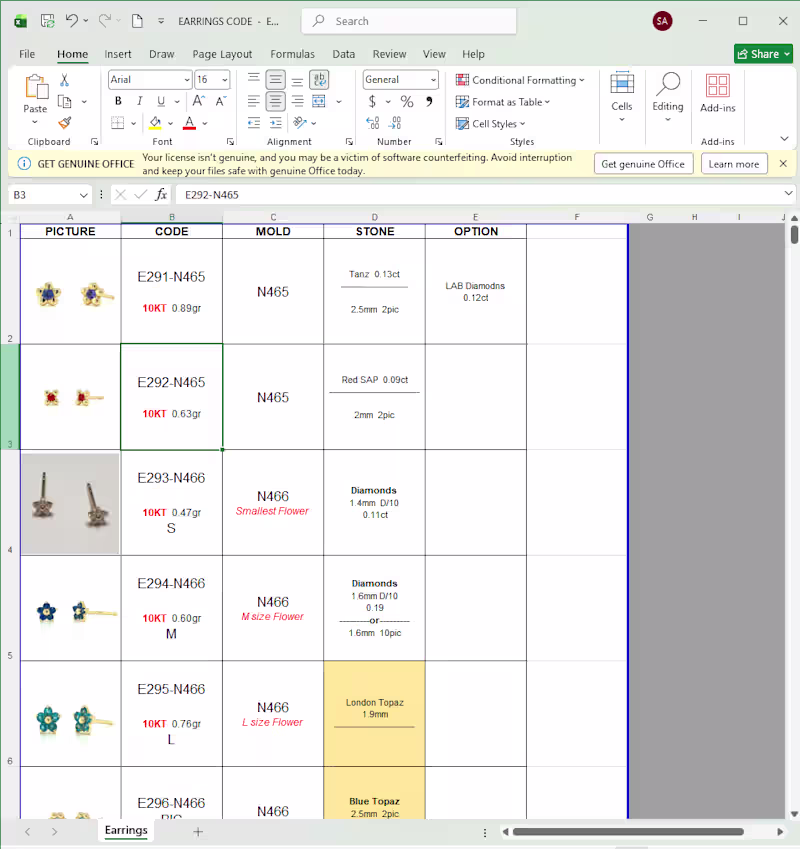Open the Editing group dropdown

tap(668, 97)
